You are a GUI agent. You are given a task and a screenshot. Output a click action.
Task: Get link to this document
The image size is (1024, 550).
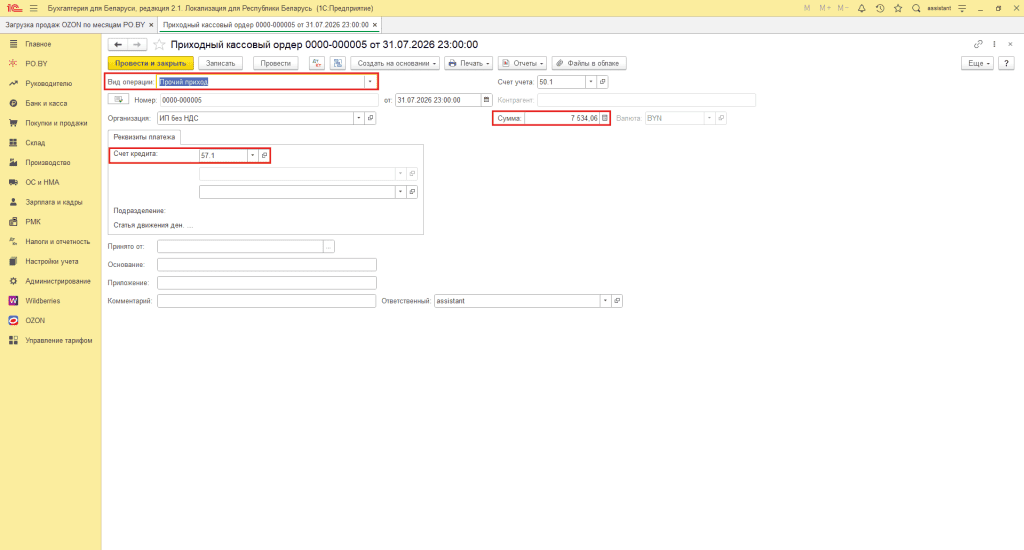978,44
